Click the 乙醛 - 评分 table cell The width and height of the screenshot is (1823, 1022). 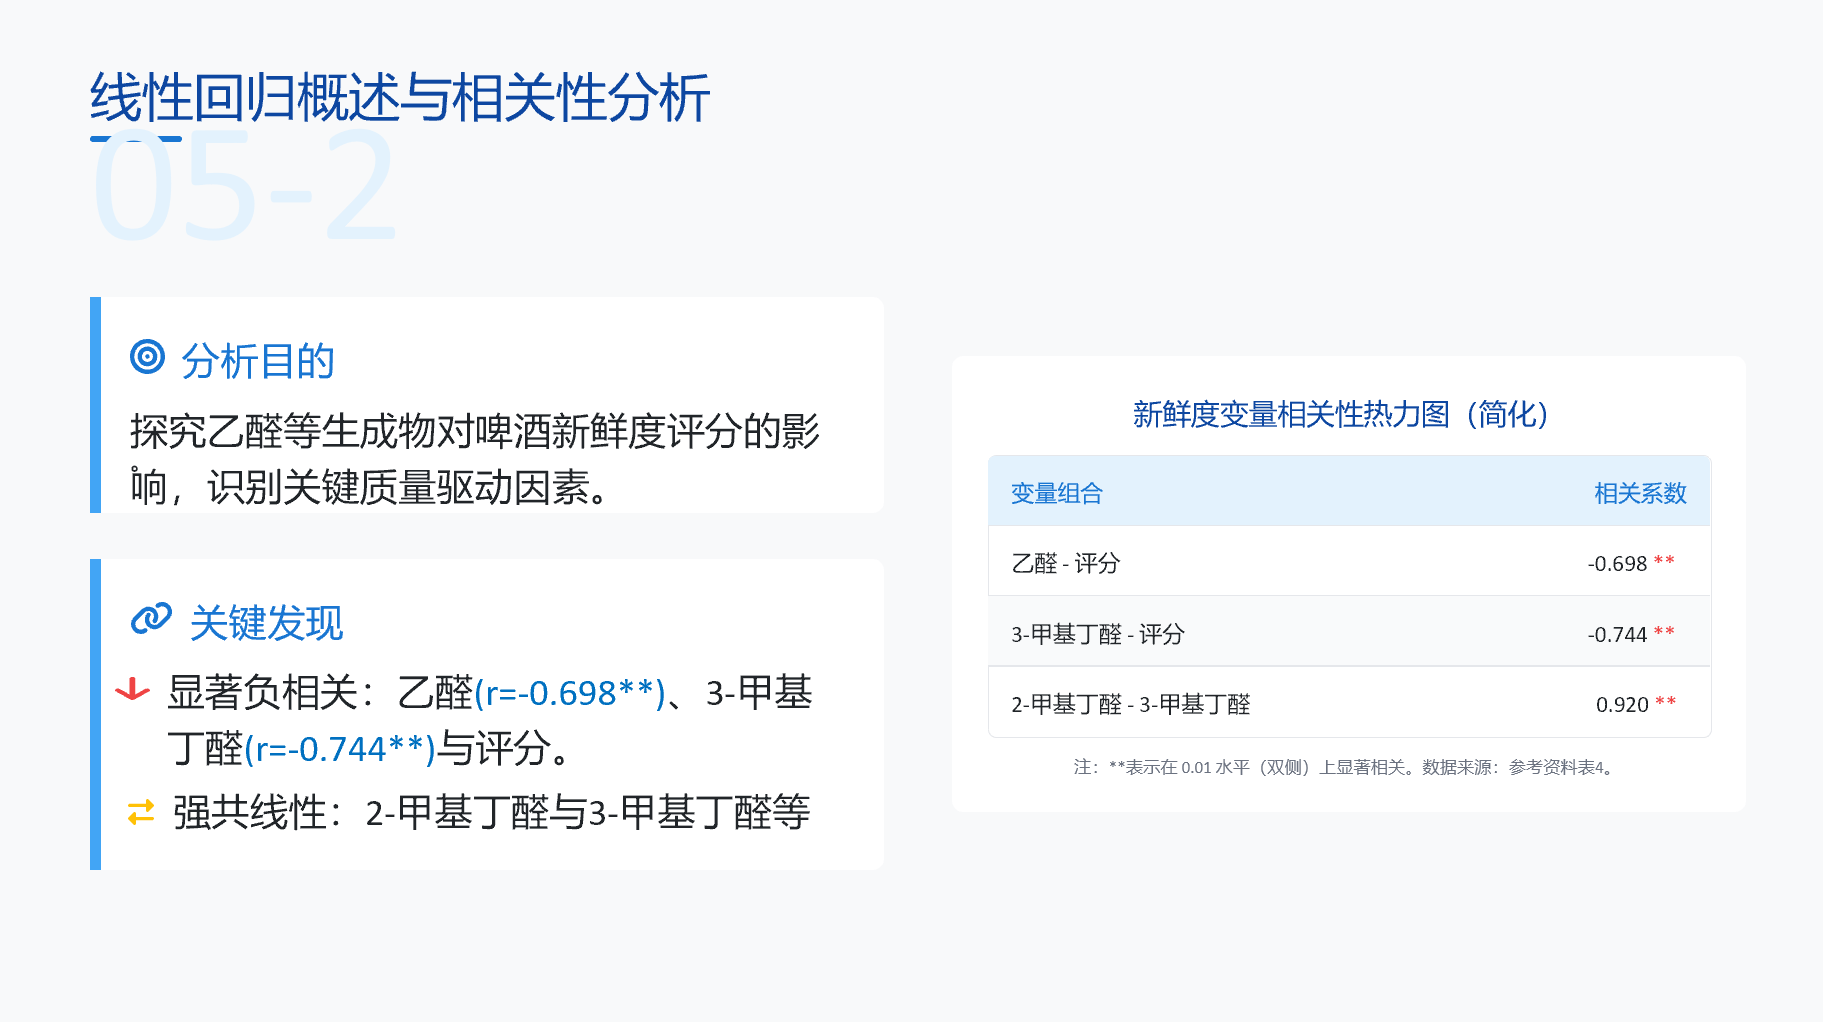pyautogui.click(x=1066, y=563)
